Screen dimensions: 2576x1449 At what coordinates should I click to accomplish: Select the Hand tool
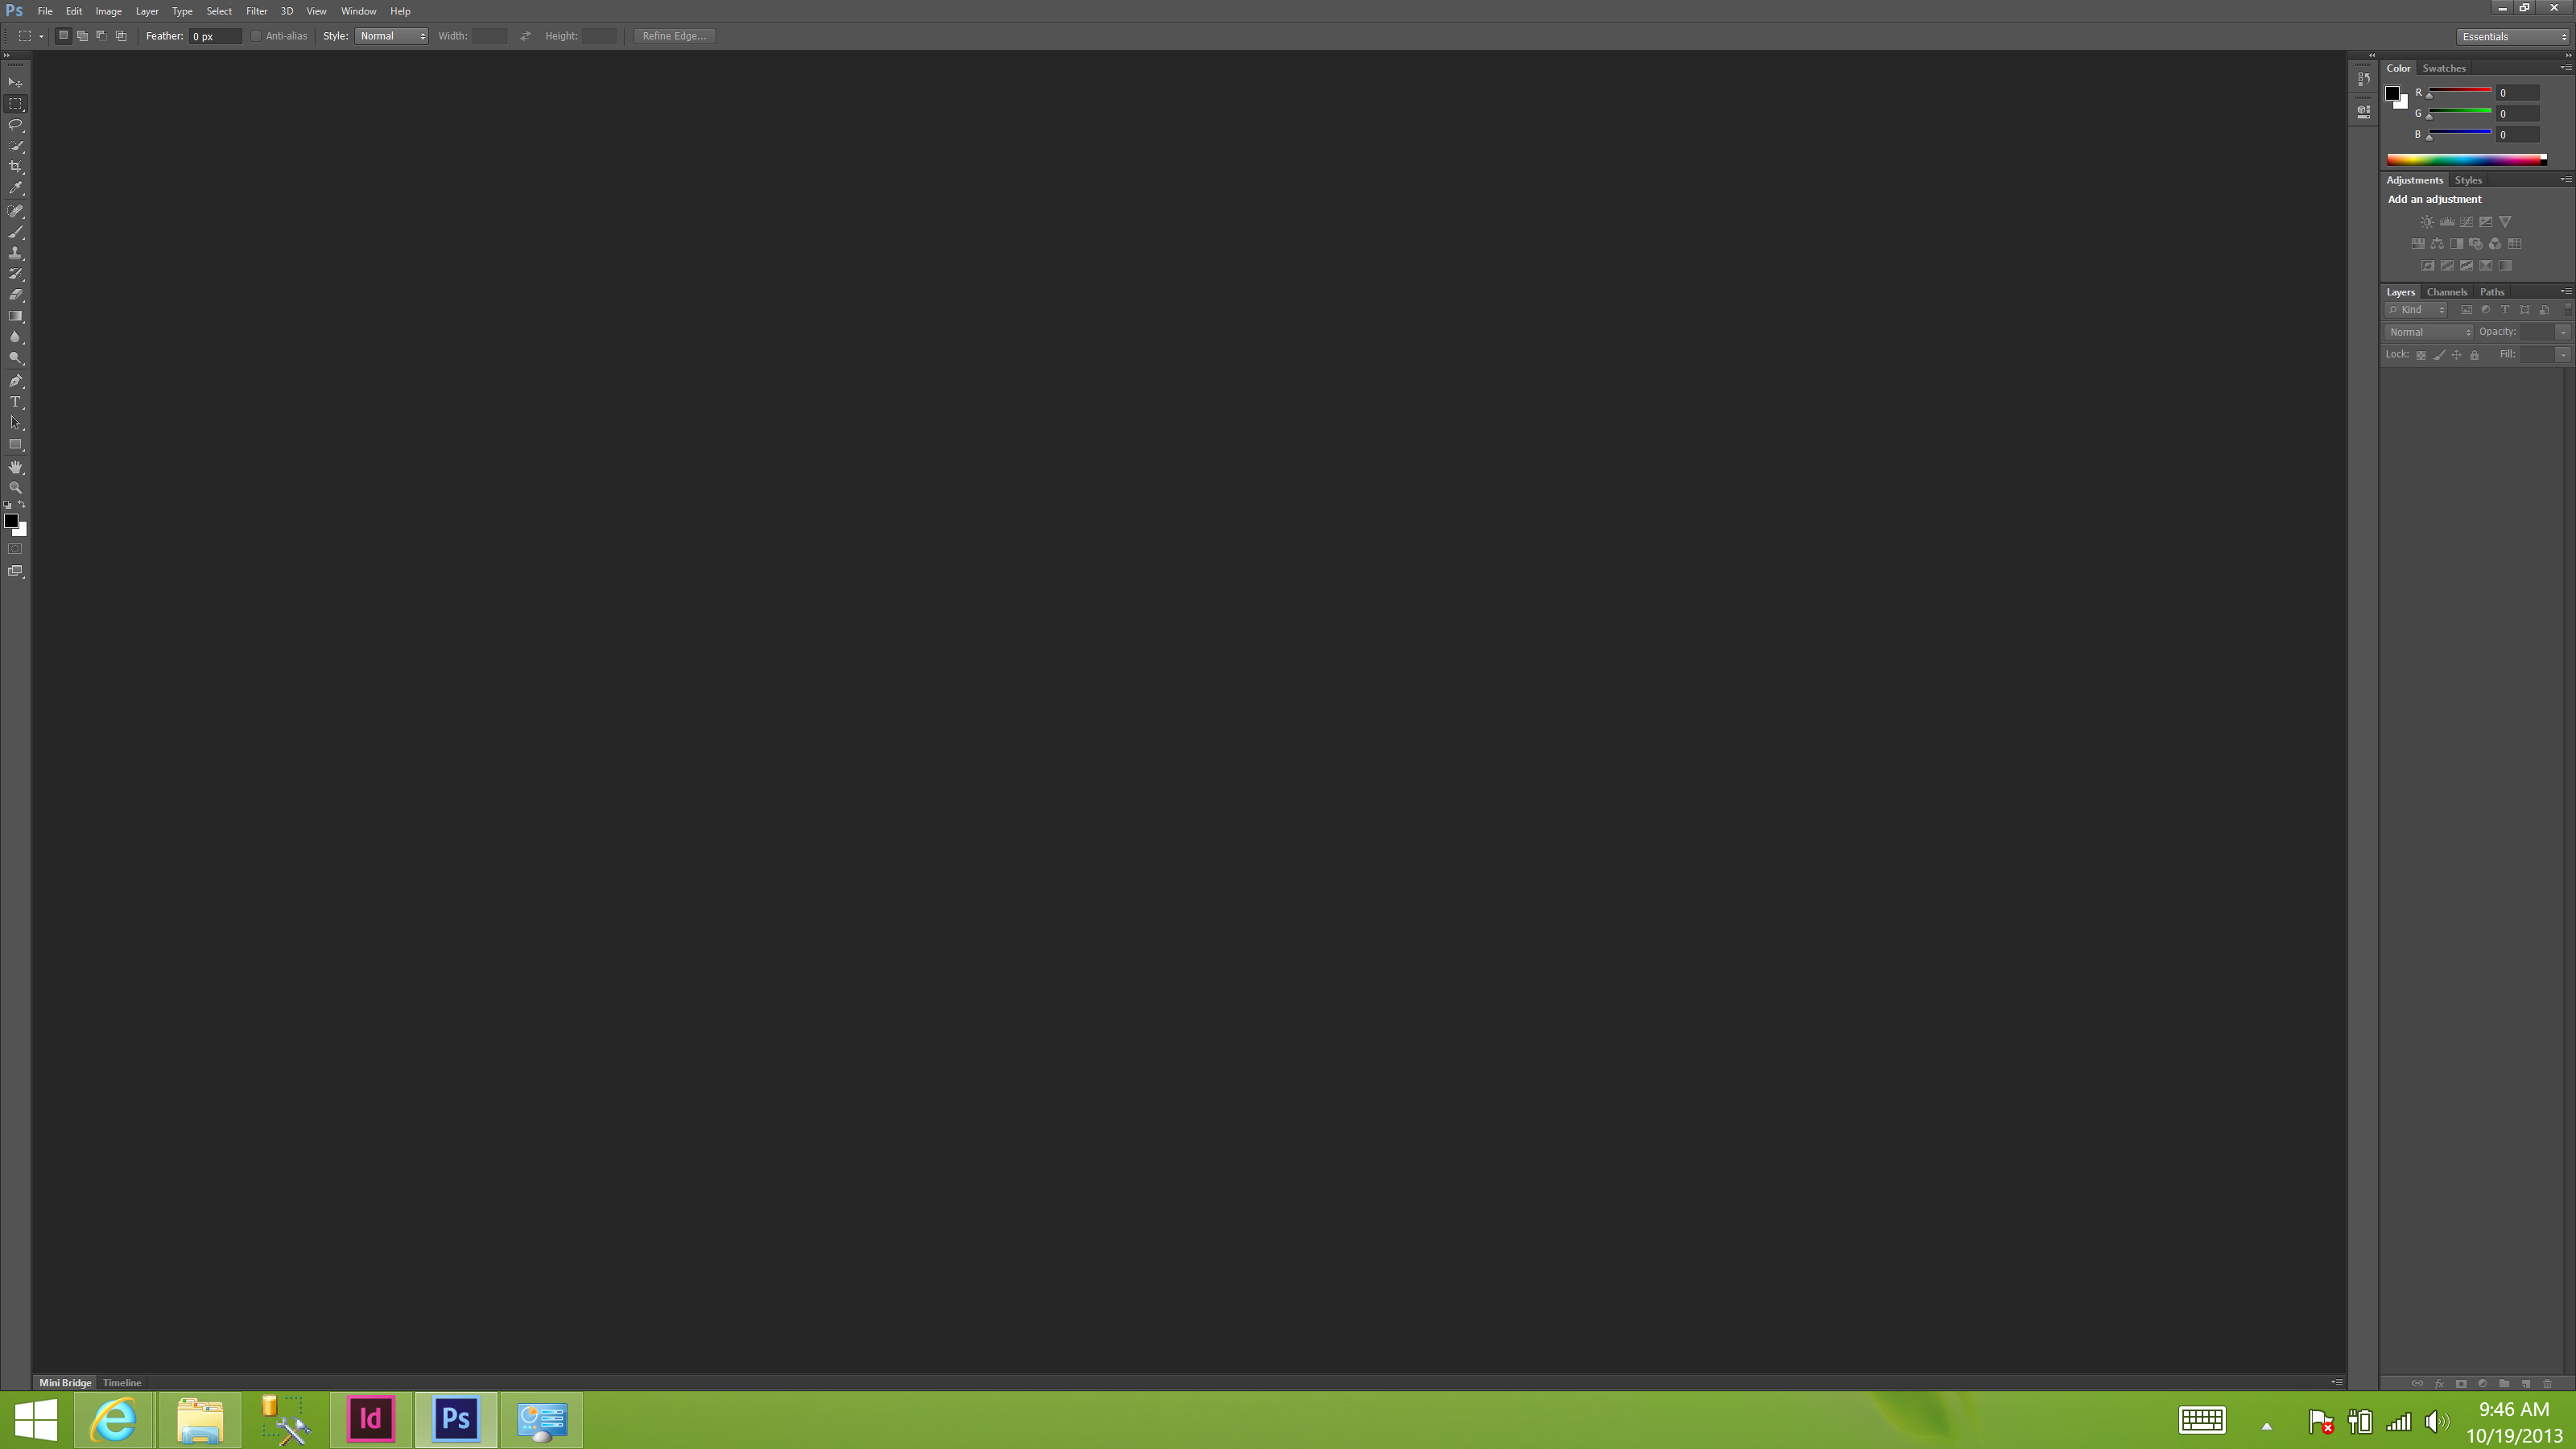(x=16, y=467)
